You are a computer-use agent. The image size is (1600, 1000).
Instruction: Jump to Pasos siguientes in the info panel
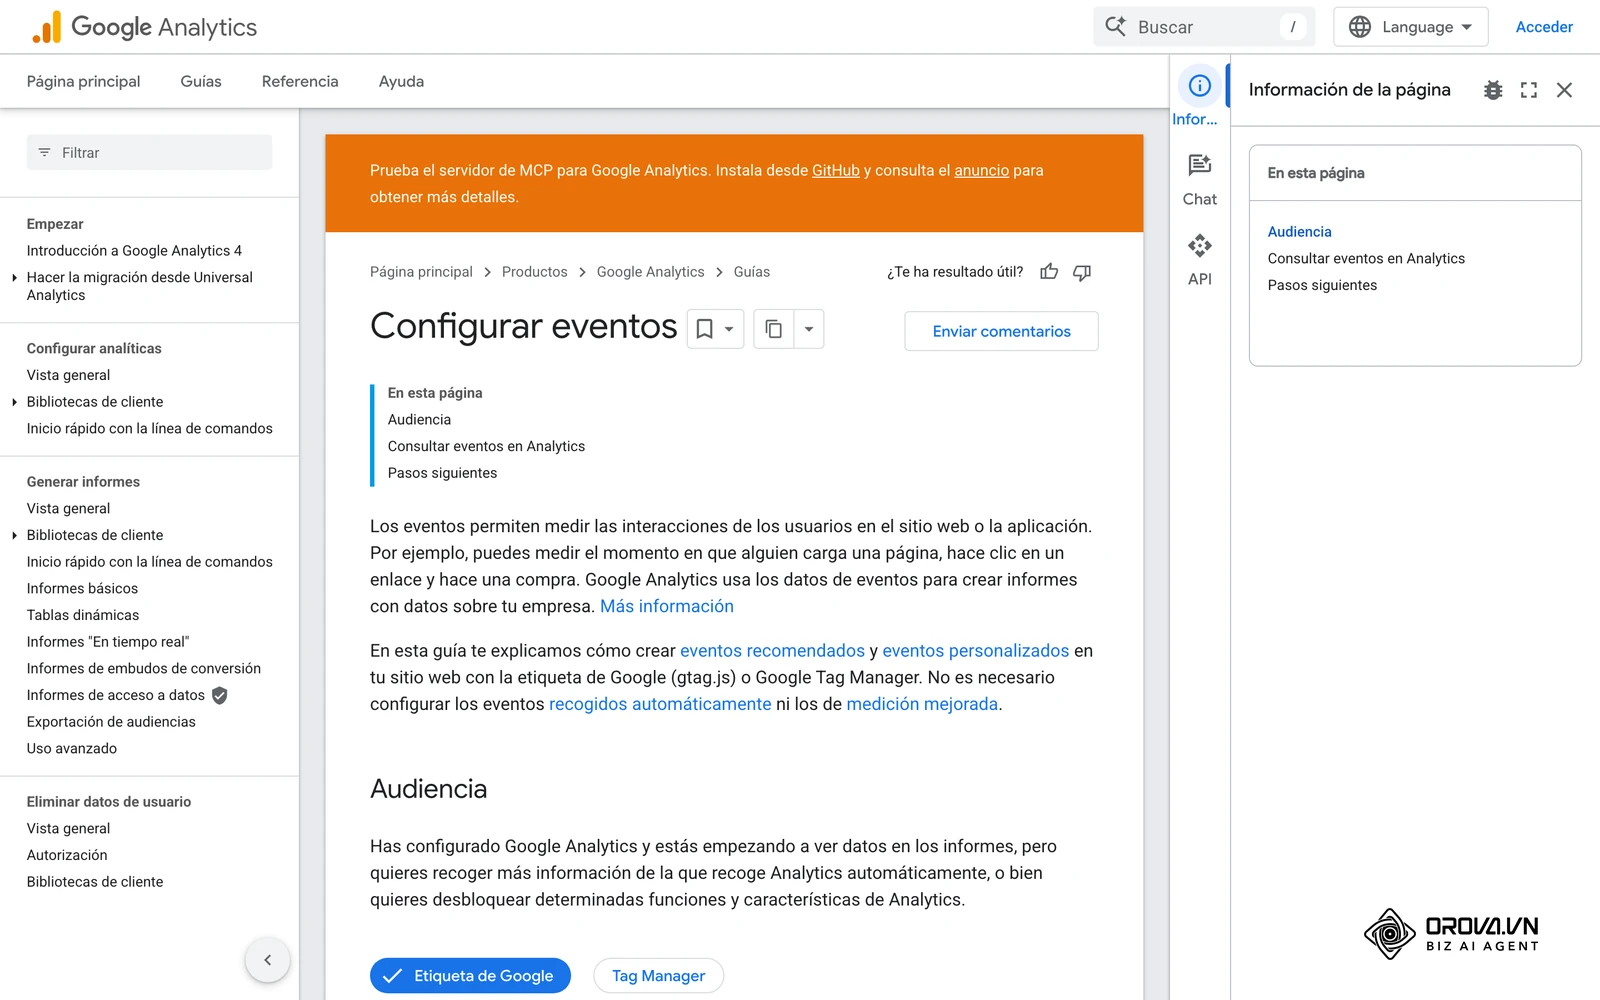pos(1322,286)
